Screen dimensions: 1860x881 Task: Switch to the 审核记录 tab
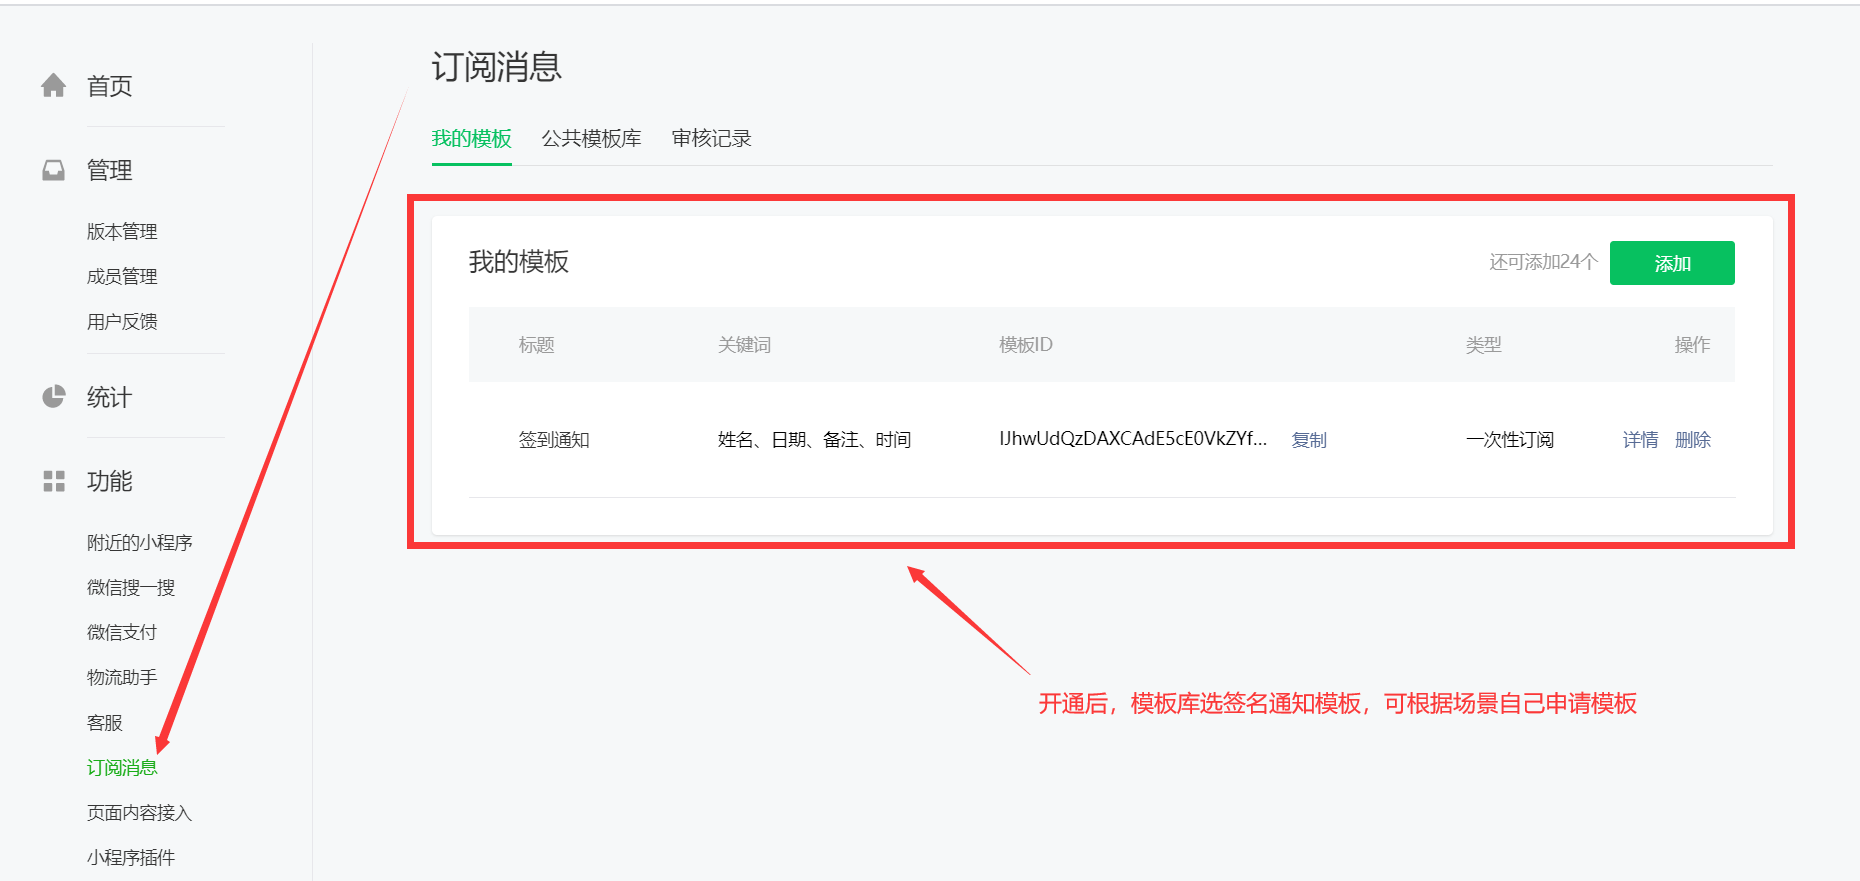pos(712,139)
